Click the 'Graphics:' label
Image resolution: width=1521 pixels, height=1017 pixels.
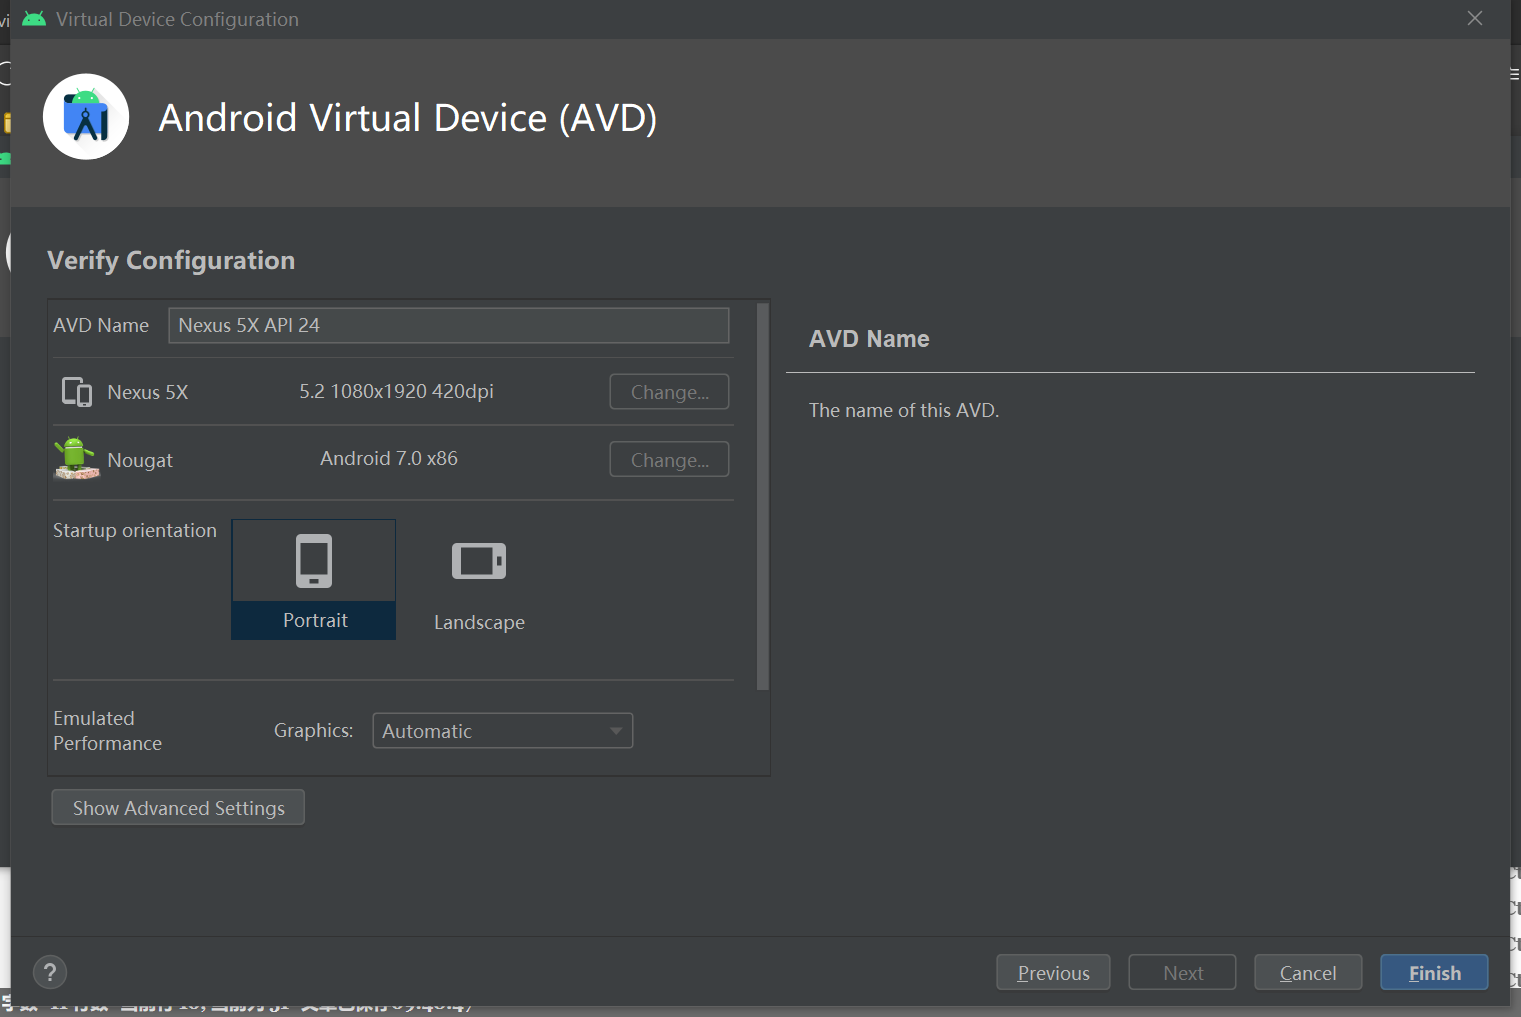[x=313, y=731]
